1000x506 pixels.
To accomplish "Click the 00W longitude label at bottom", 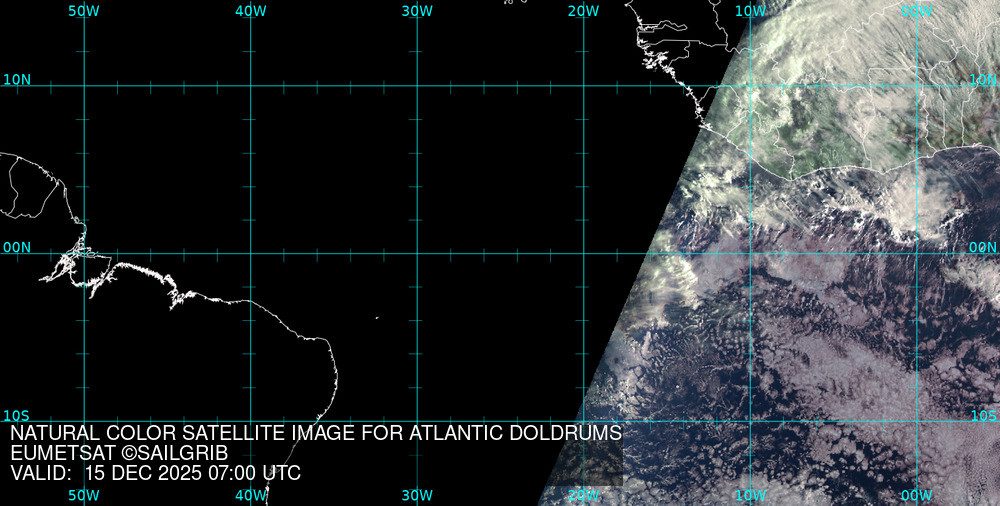I will (x=916, y=495).
